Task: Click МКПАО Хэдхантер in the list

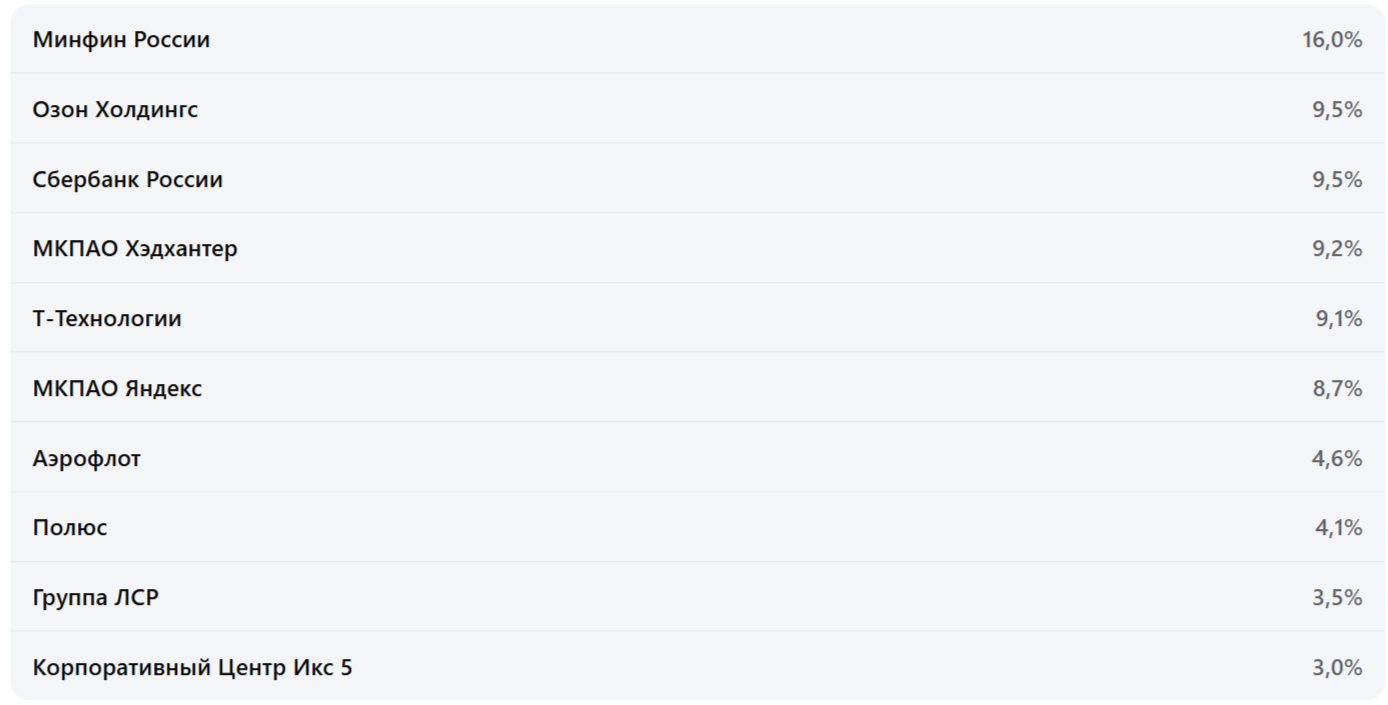Action: 135,249
